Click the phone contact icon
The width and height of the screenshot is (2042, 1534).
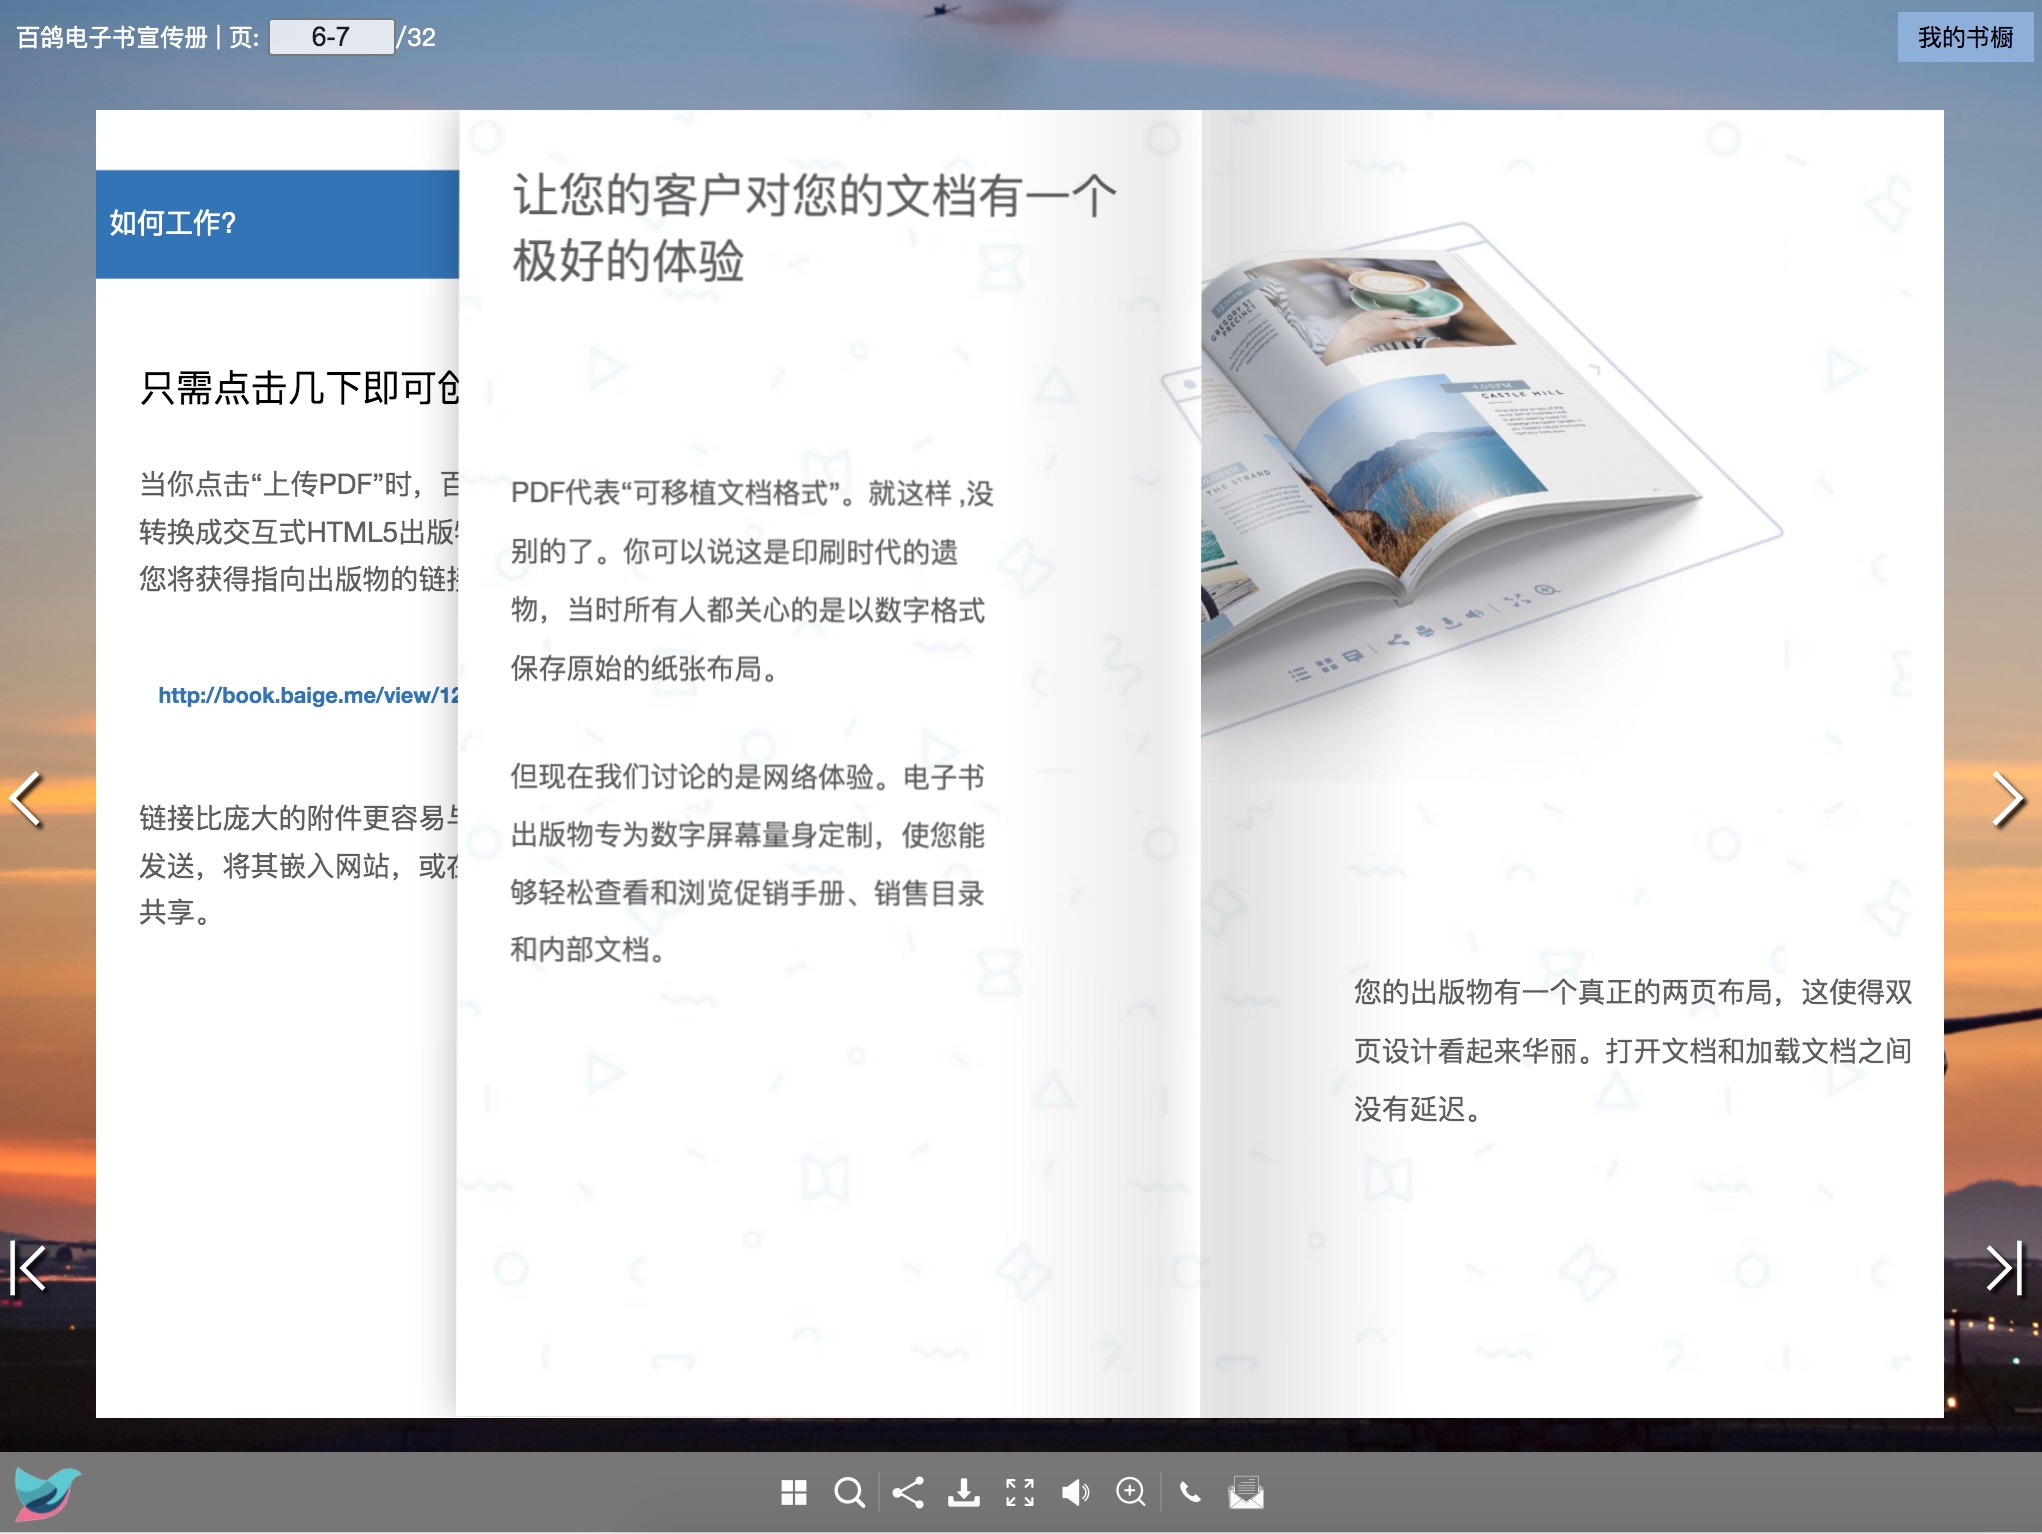(1189, 1492)
